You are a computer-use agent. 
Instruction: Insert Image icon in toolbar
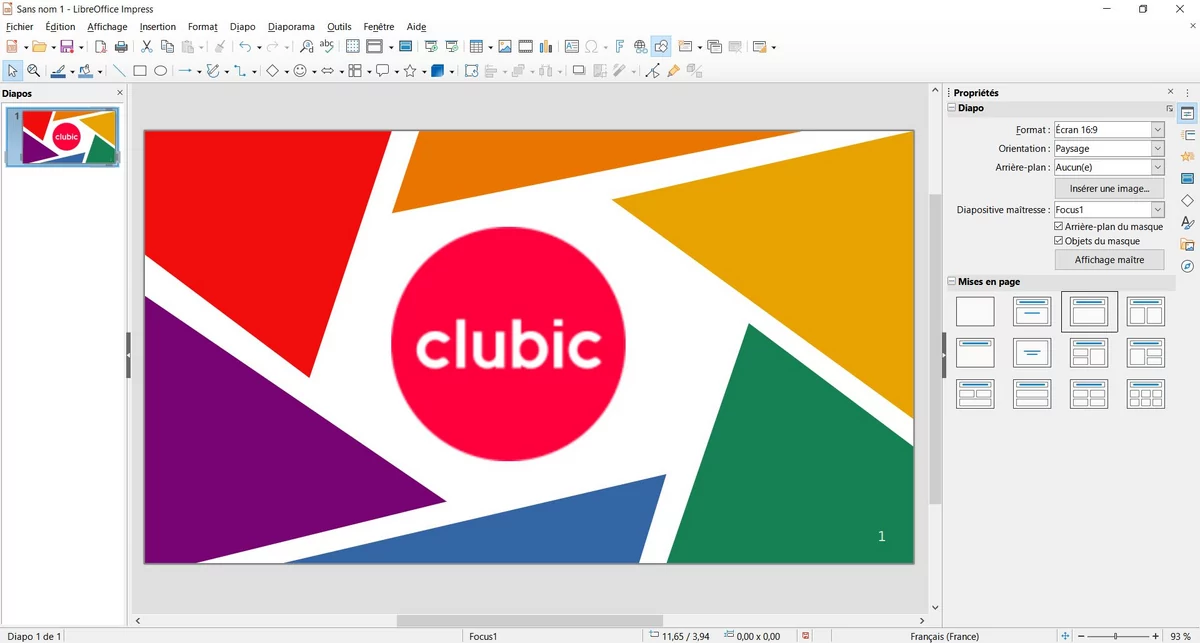pos(505,47)
